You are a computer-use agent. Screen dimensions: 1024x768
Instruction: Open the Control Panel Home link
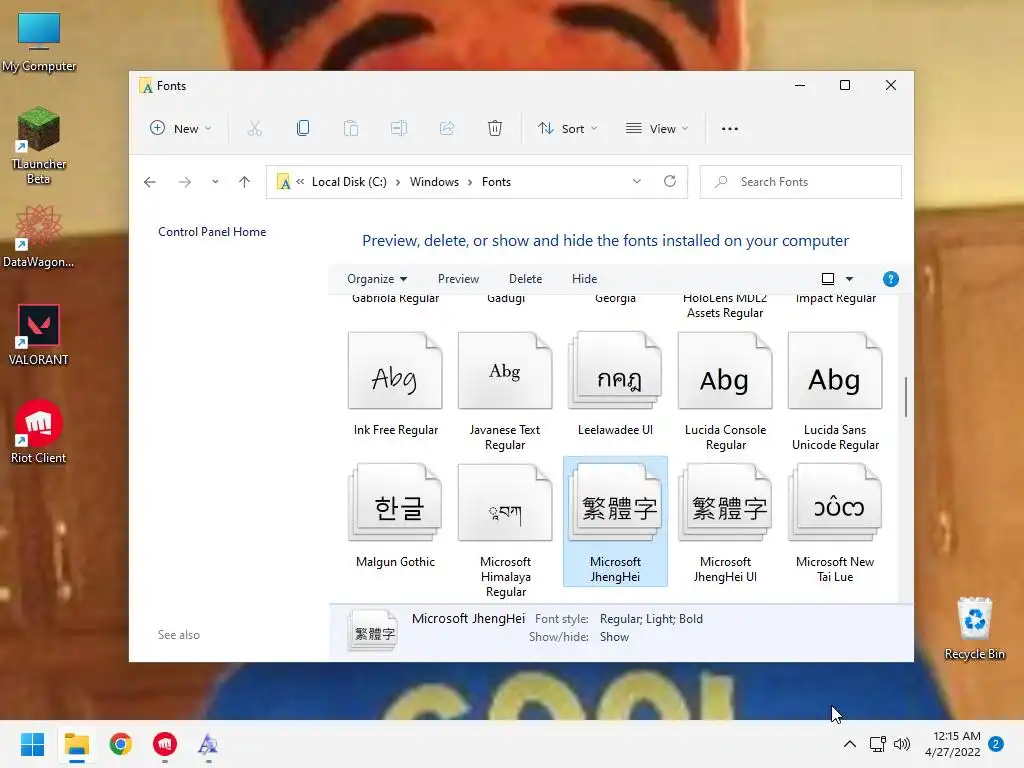212,232
